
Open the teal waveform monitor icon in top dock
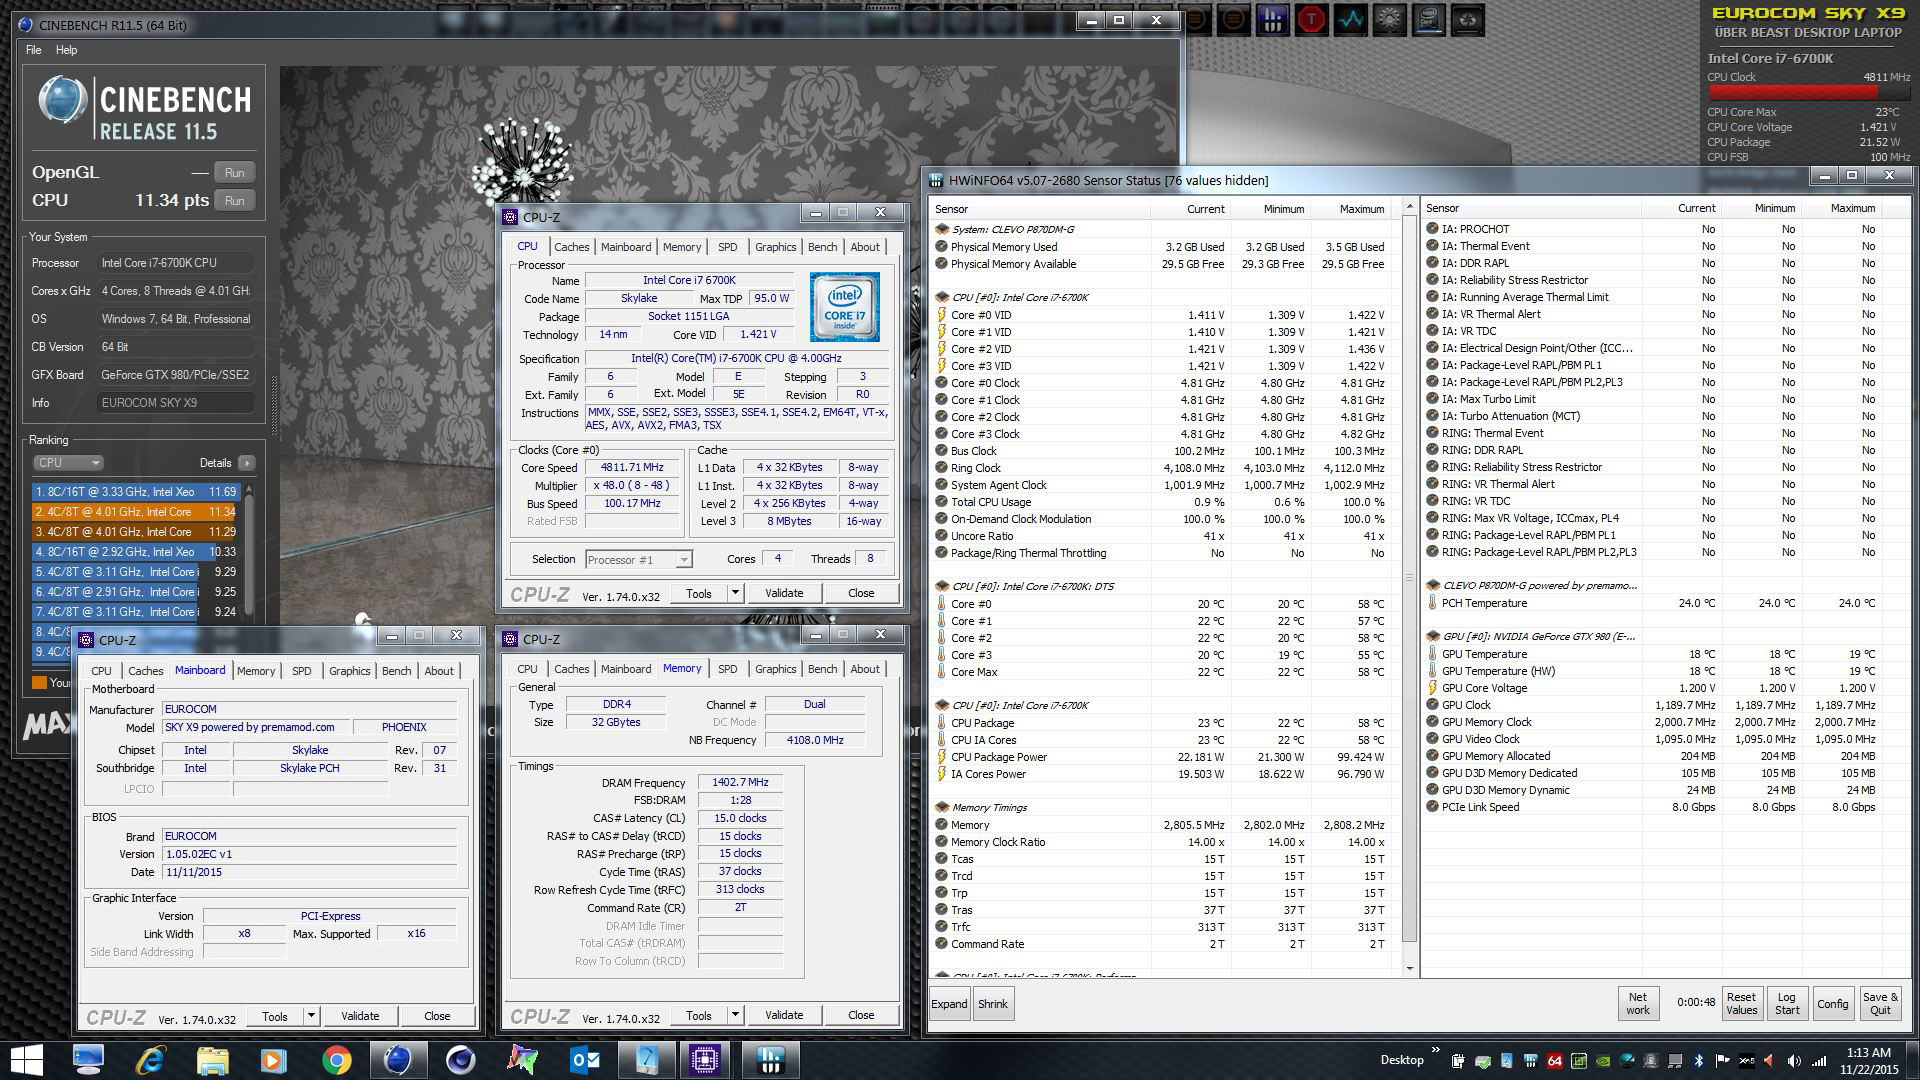[1350, 19]
